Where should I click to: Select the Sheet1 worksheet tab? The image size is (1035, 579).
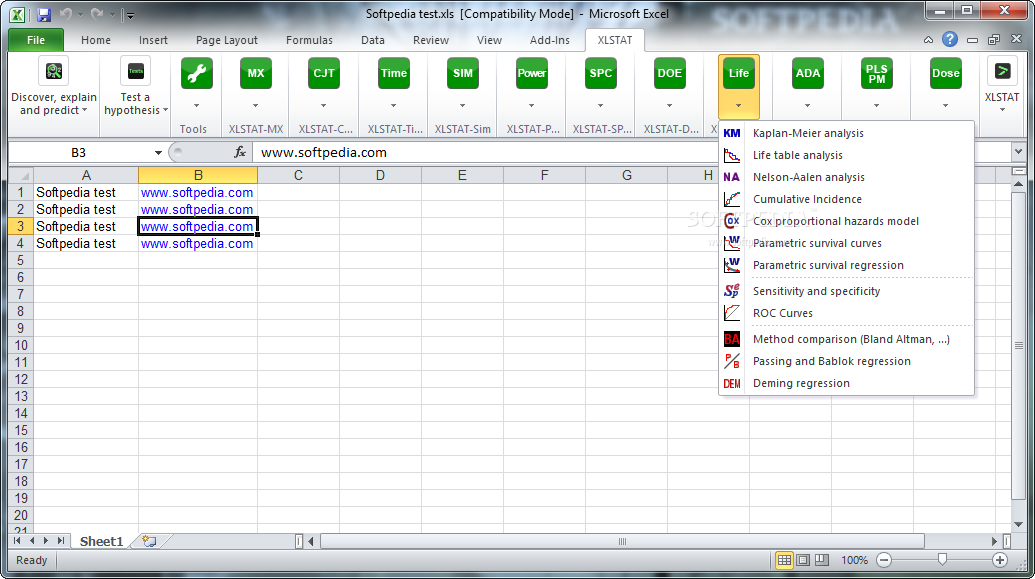102,541
